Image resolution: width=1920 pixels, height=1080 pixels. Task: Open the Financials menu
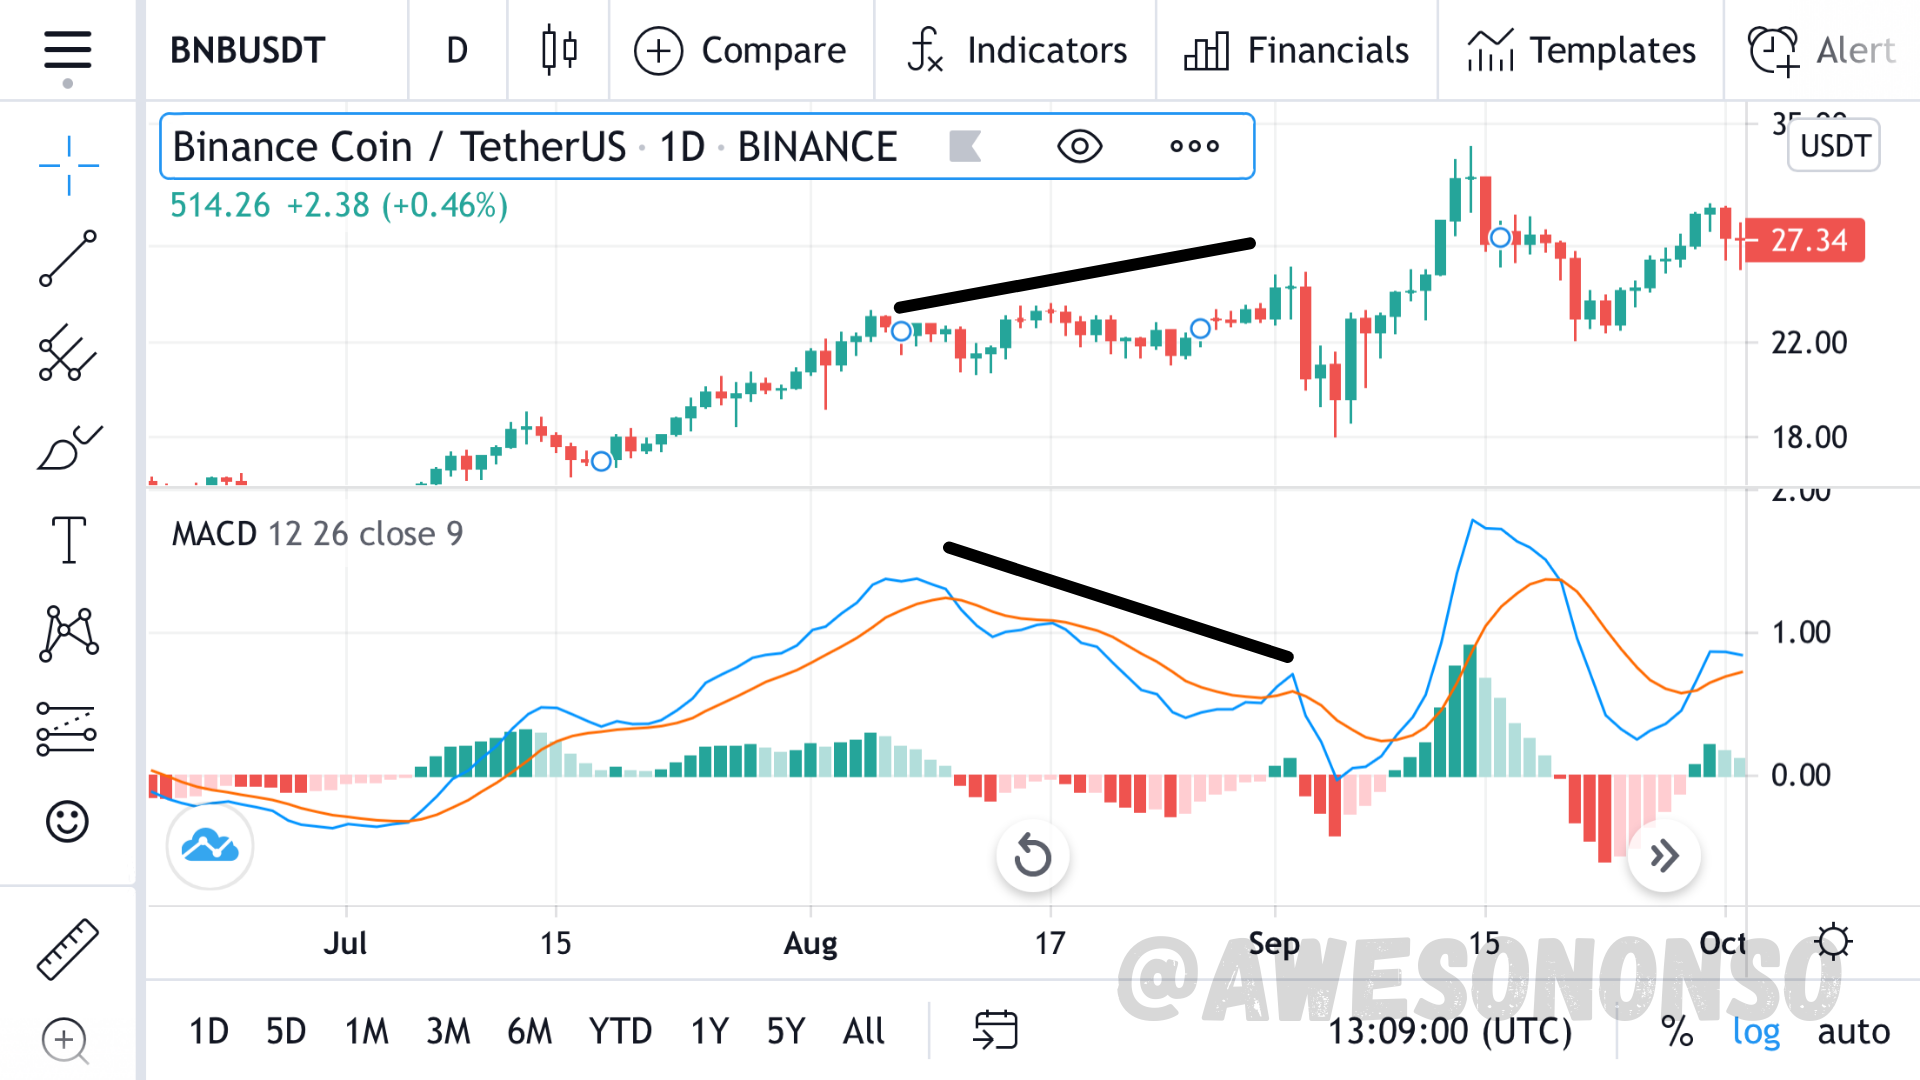tap(1297, 50)
